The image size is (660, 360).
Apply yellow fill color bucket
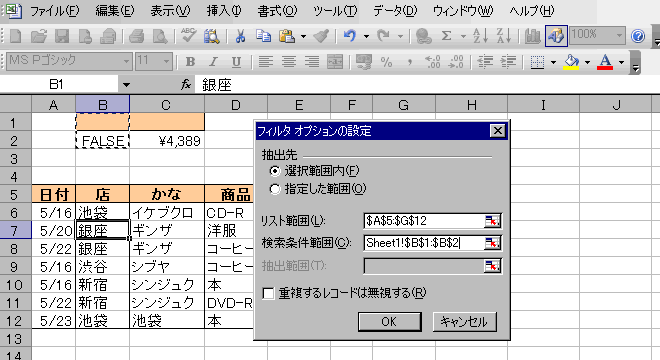tap(571, 62)
